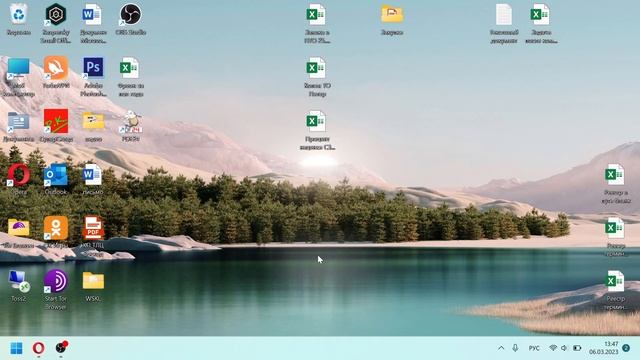The width and height of the screenshot is (640, 360).
Task: Open the Windows Start menu
Action: (16, 348)
